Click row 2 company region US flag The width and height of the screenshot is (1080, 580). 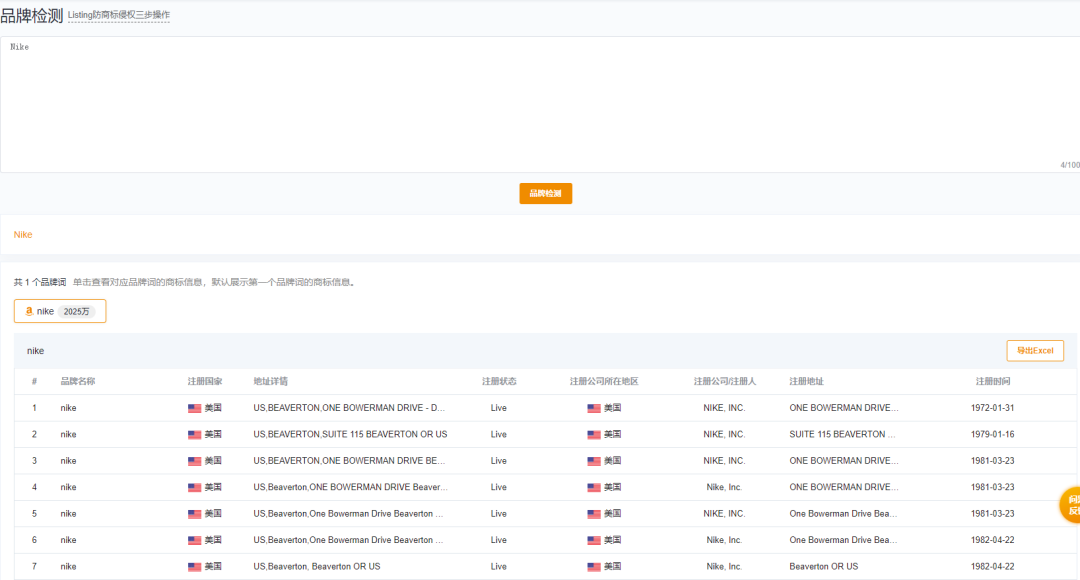pos(594,435)
